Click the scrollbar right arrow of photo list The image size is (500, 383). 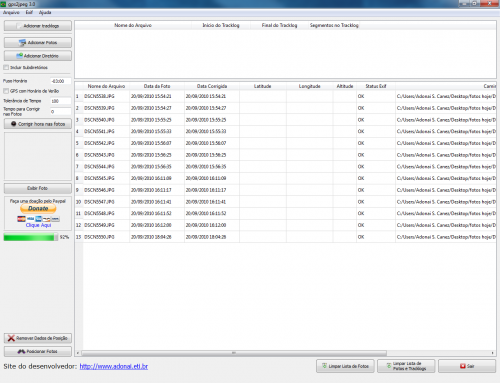(x=492, y=353)
